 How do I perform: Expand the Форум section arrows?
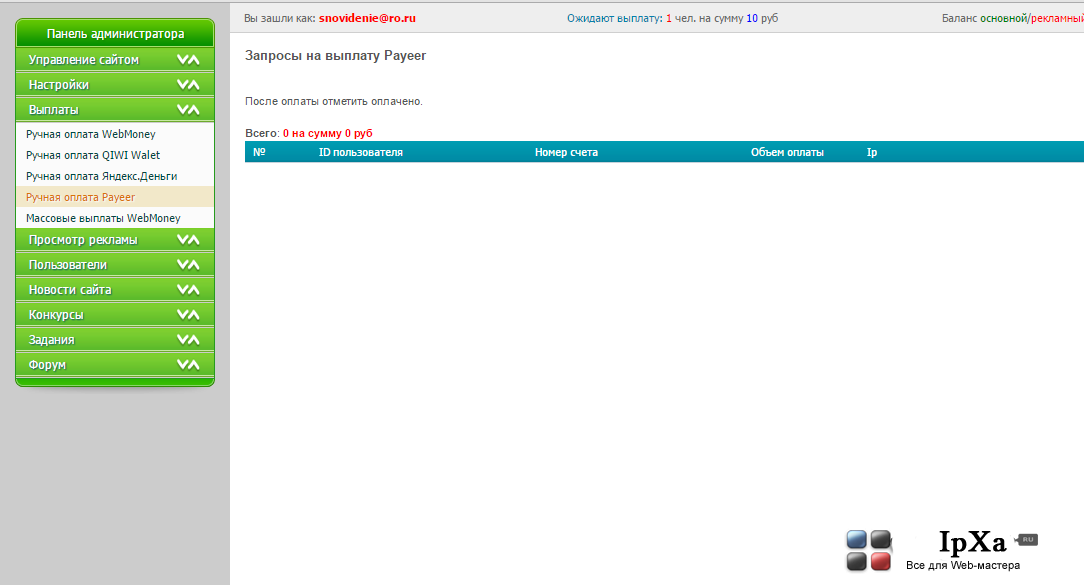[x=188, y=364]
